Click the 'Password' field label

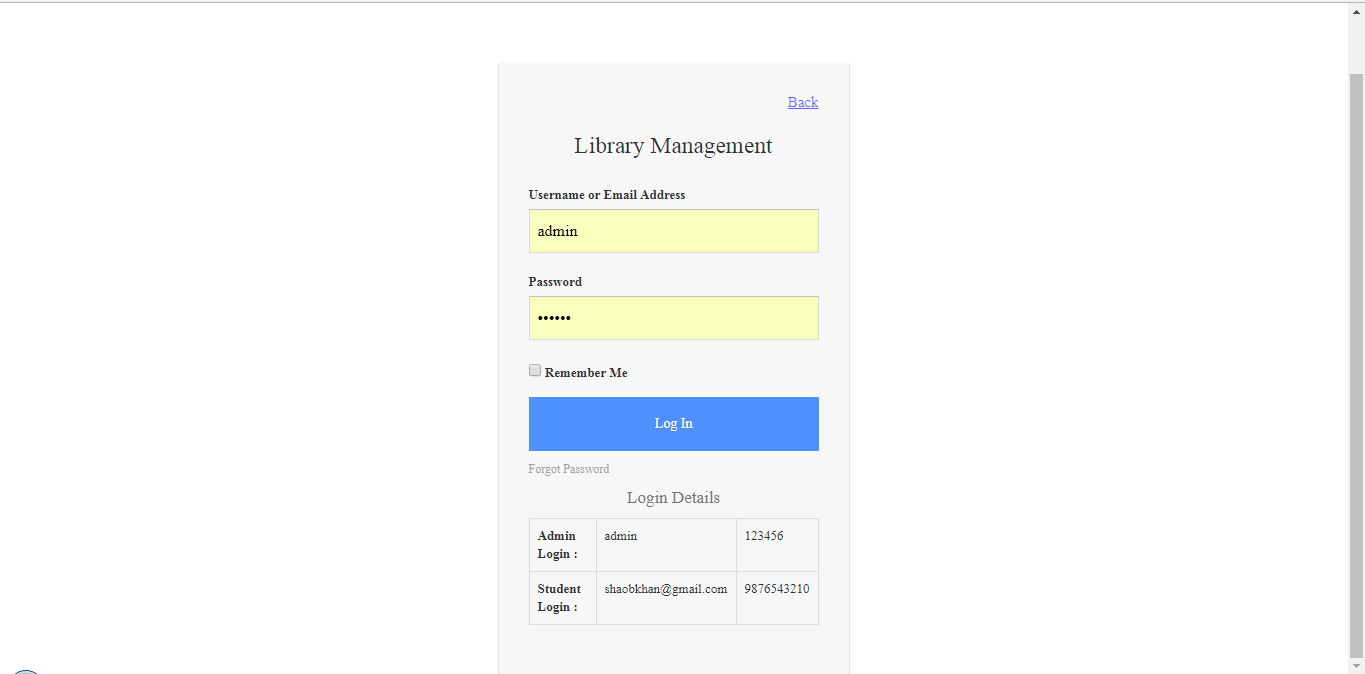[555, 282]
